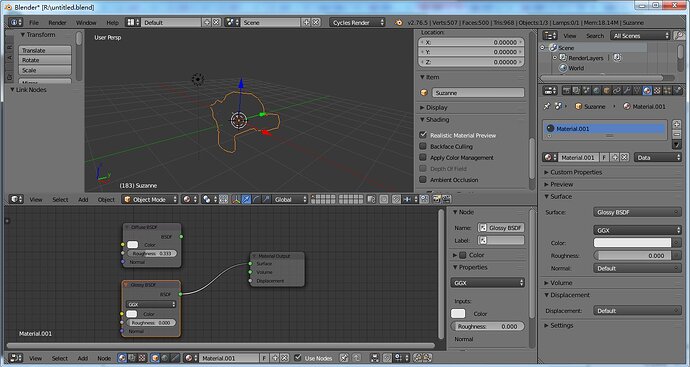The image size is (690, 367).
Task: Click Search in the outliner header
Action: [x=595, y=36]
